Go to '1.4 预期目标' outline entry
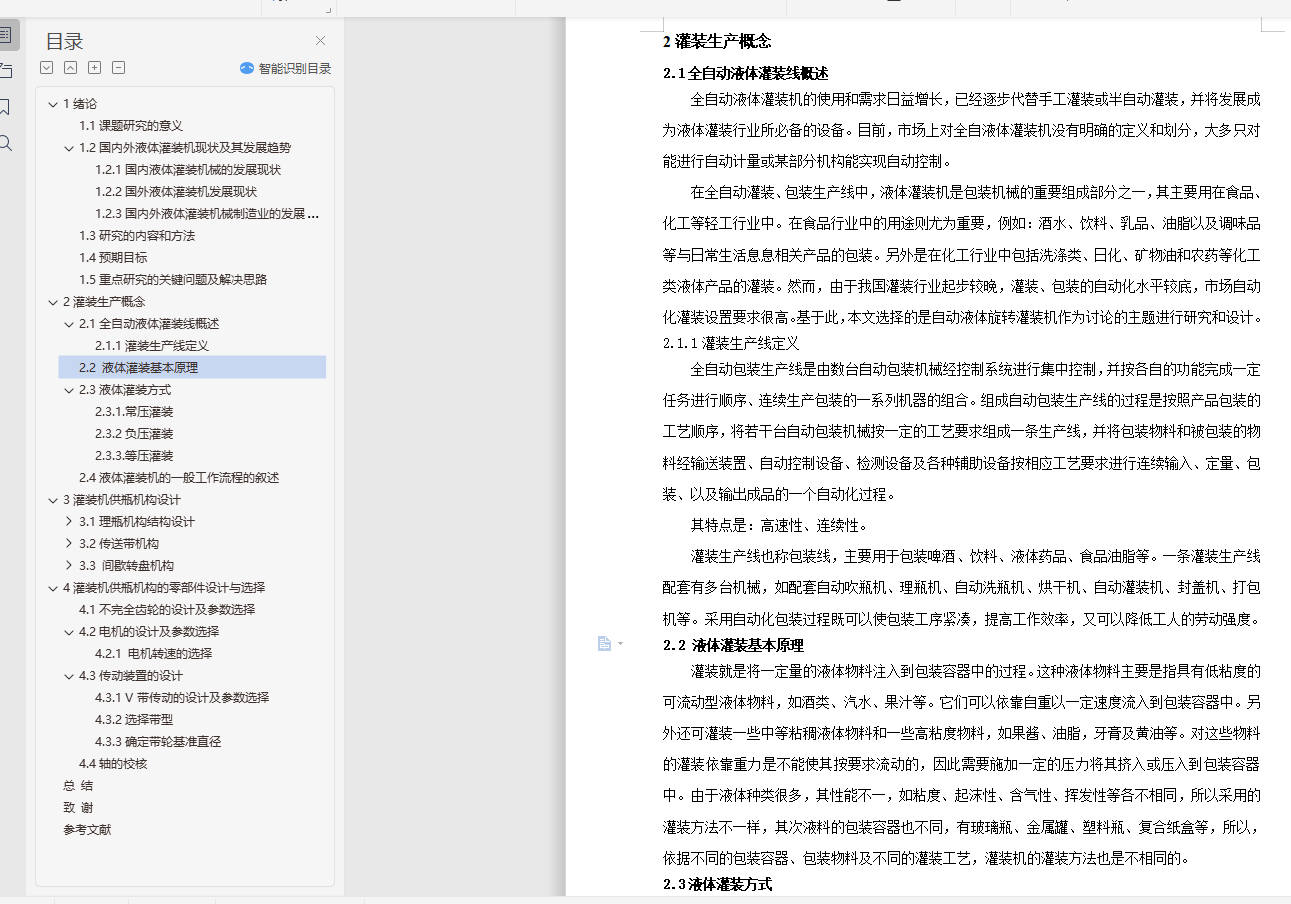Viewport: 1291px width, 904px height. pos(113,257)
